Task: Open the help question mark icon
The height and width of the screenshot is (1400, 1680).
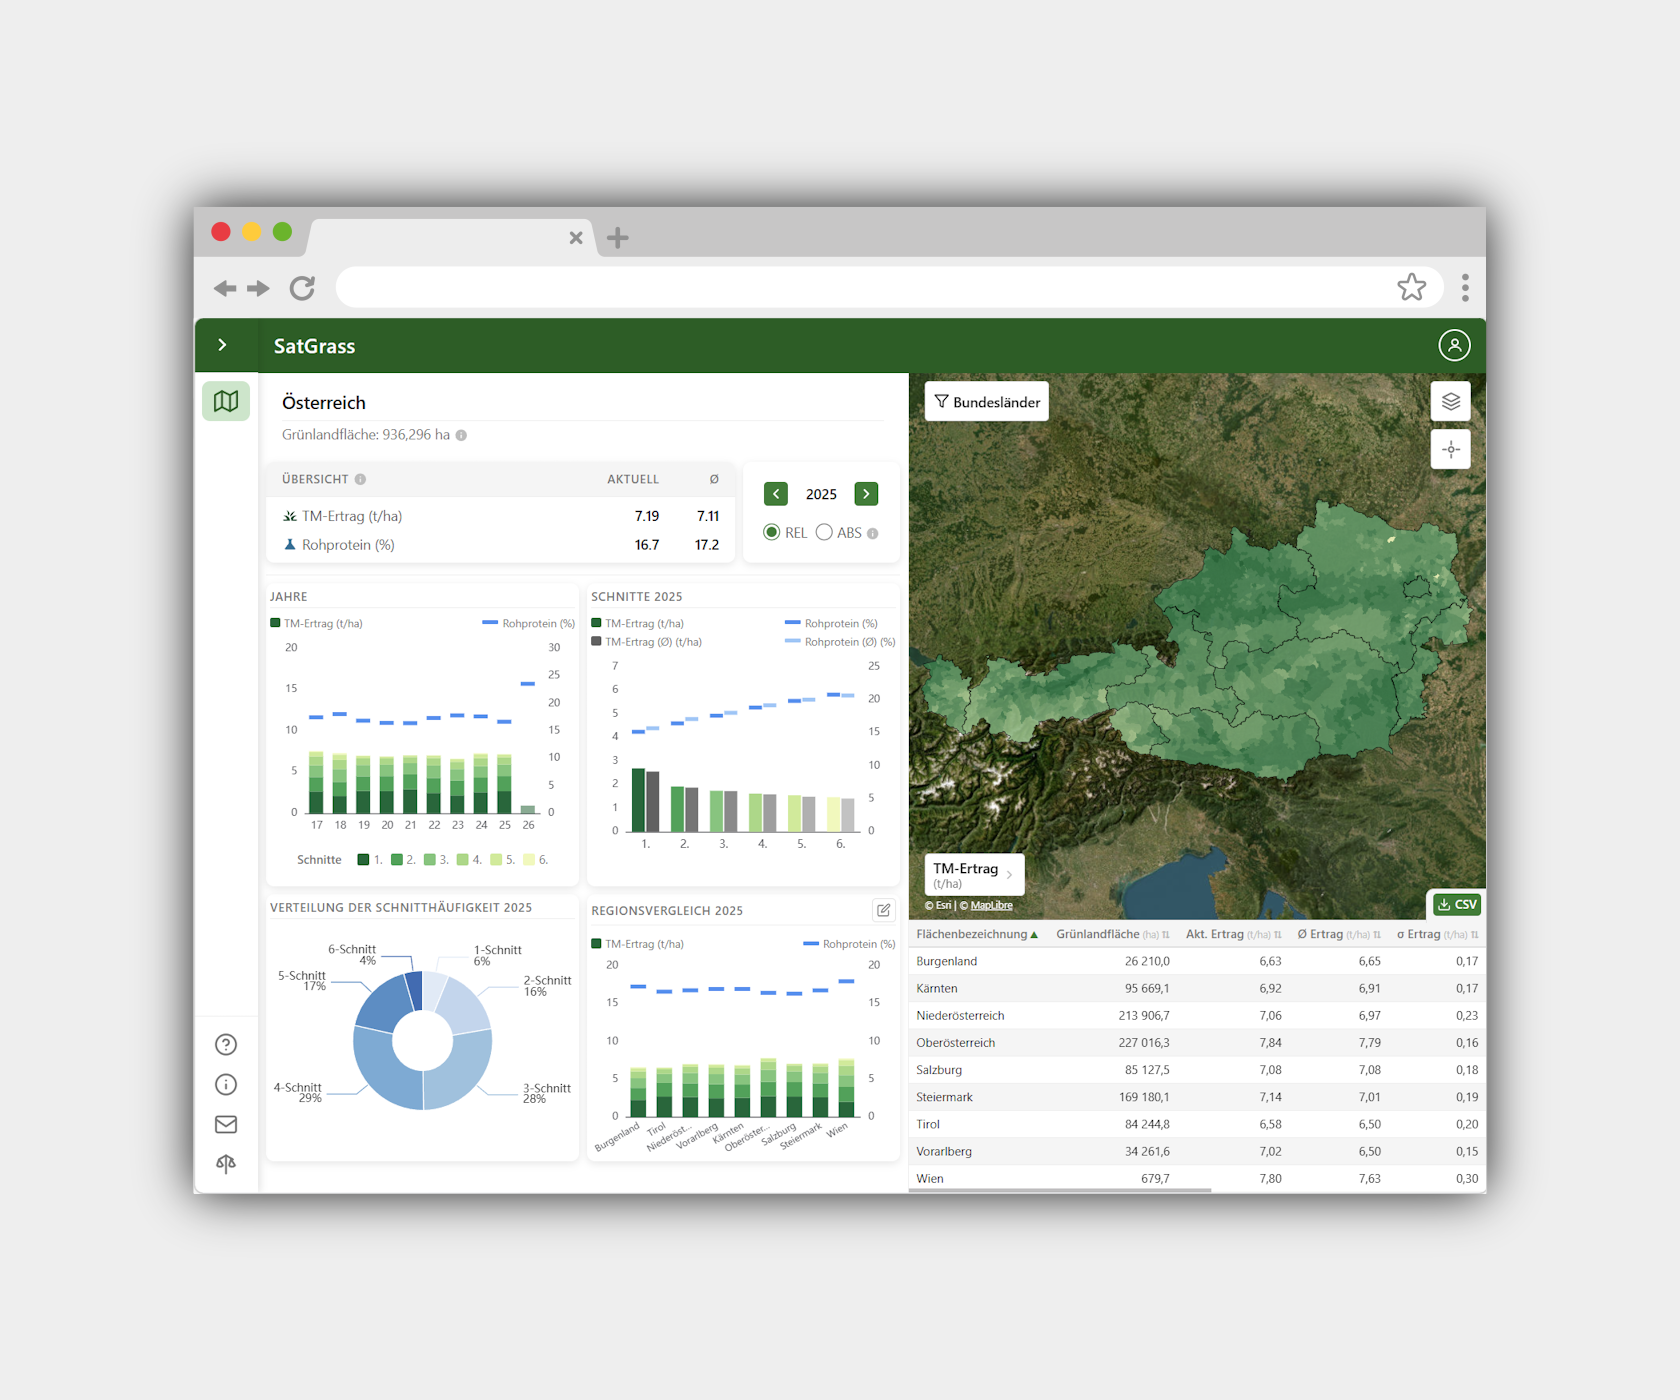Action: tap(226, 1044)
